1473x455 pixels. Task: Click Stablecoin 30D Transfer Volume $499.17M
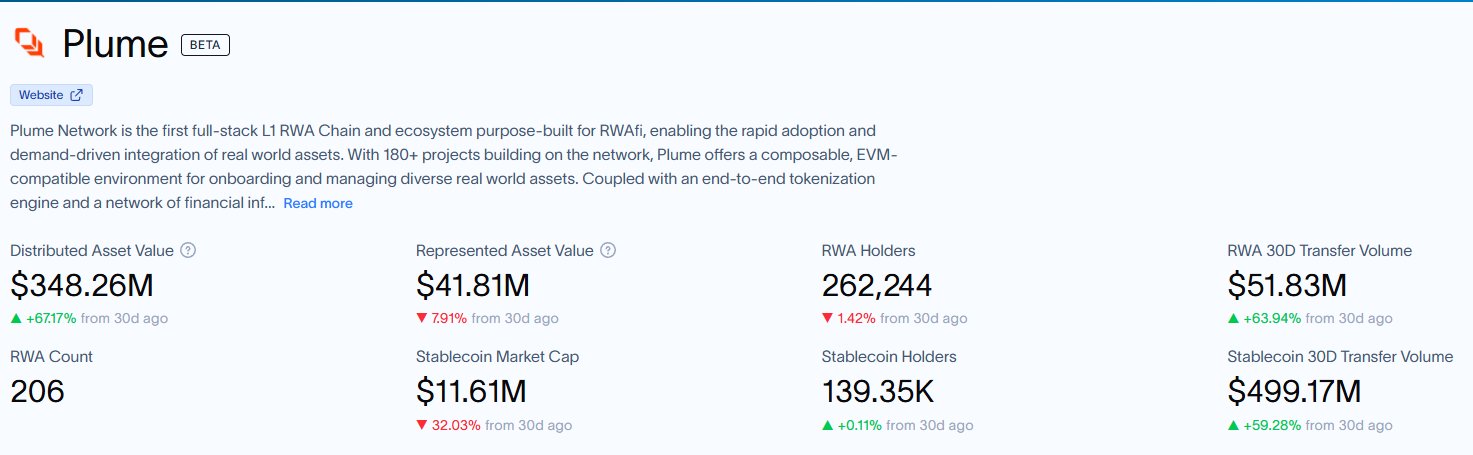point(1294,392)
